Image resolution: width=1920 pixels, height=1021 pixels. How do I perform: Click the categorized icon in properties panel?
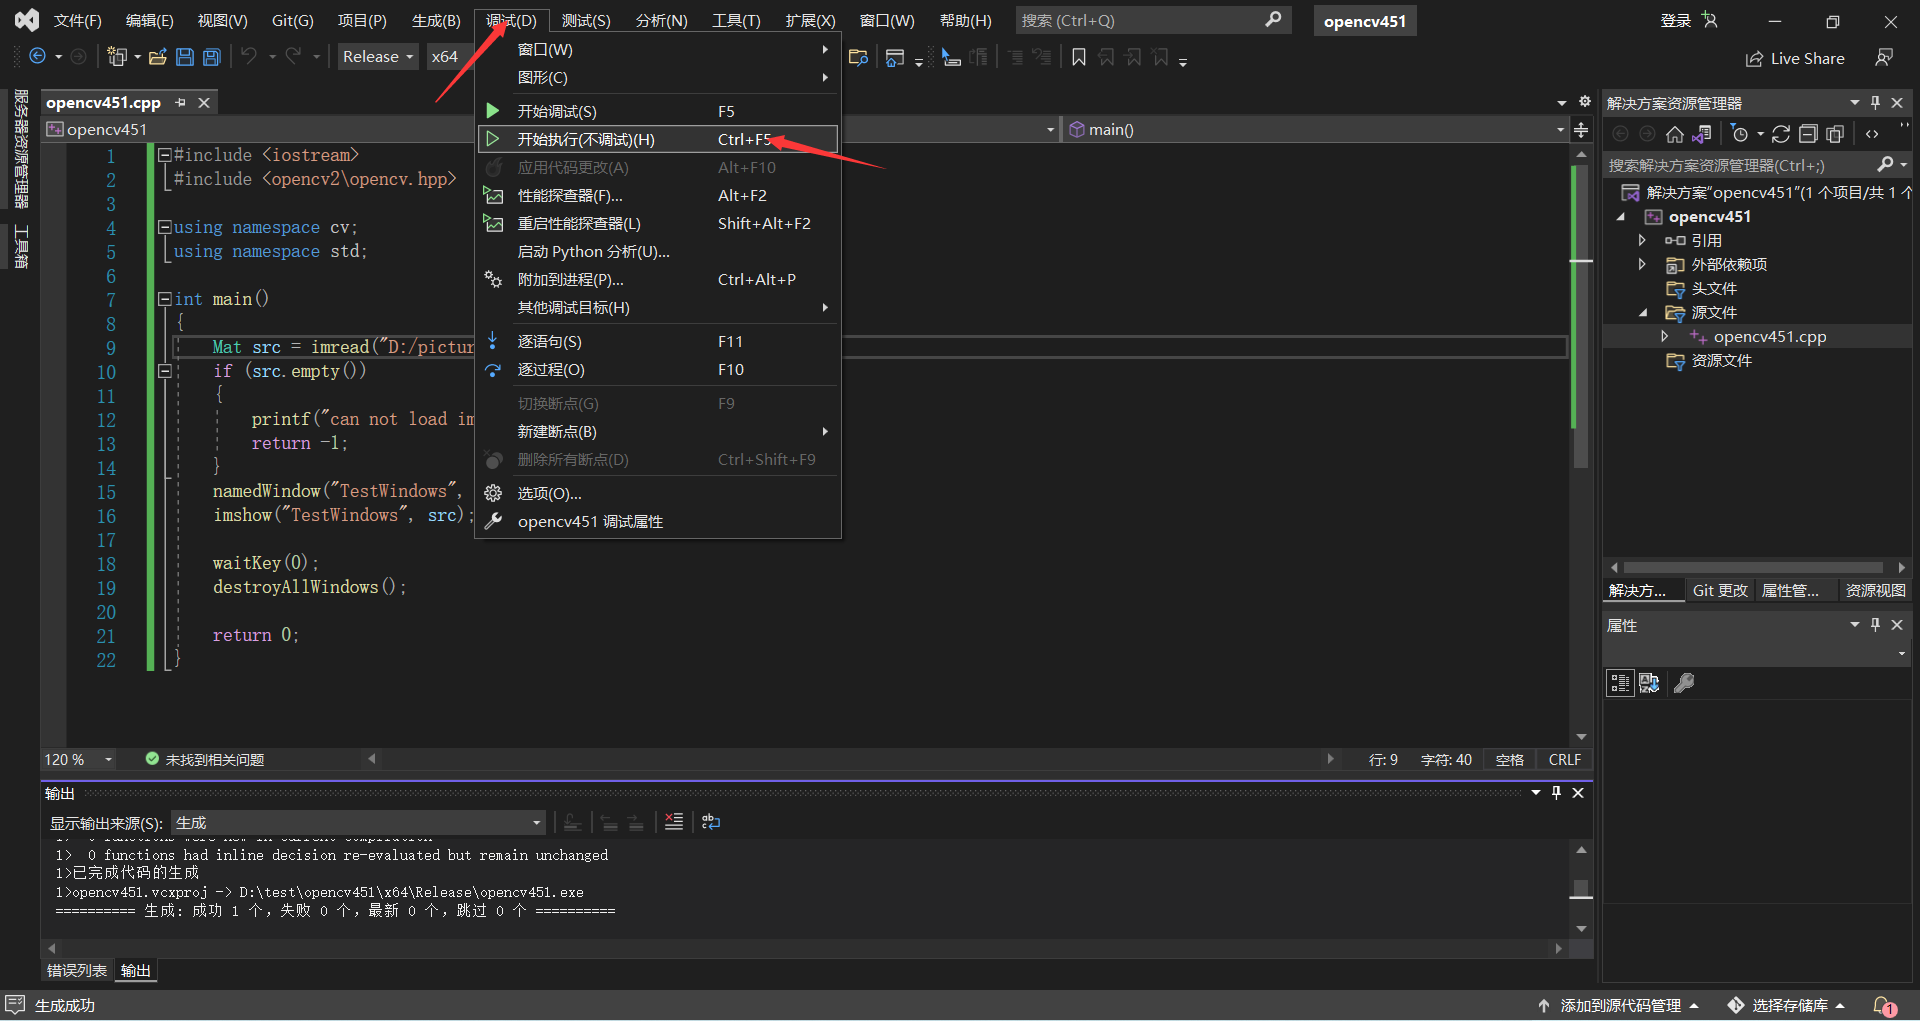coord(1620,683)
